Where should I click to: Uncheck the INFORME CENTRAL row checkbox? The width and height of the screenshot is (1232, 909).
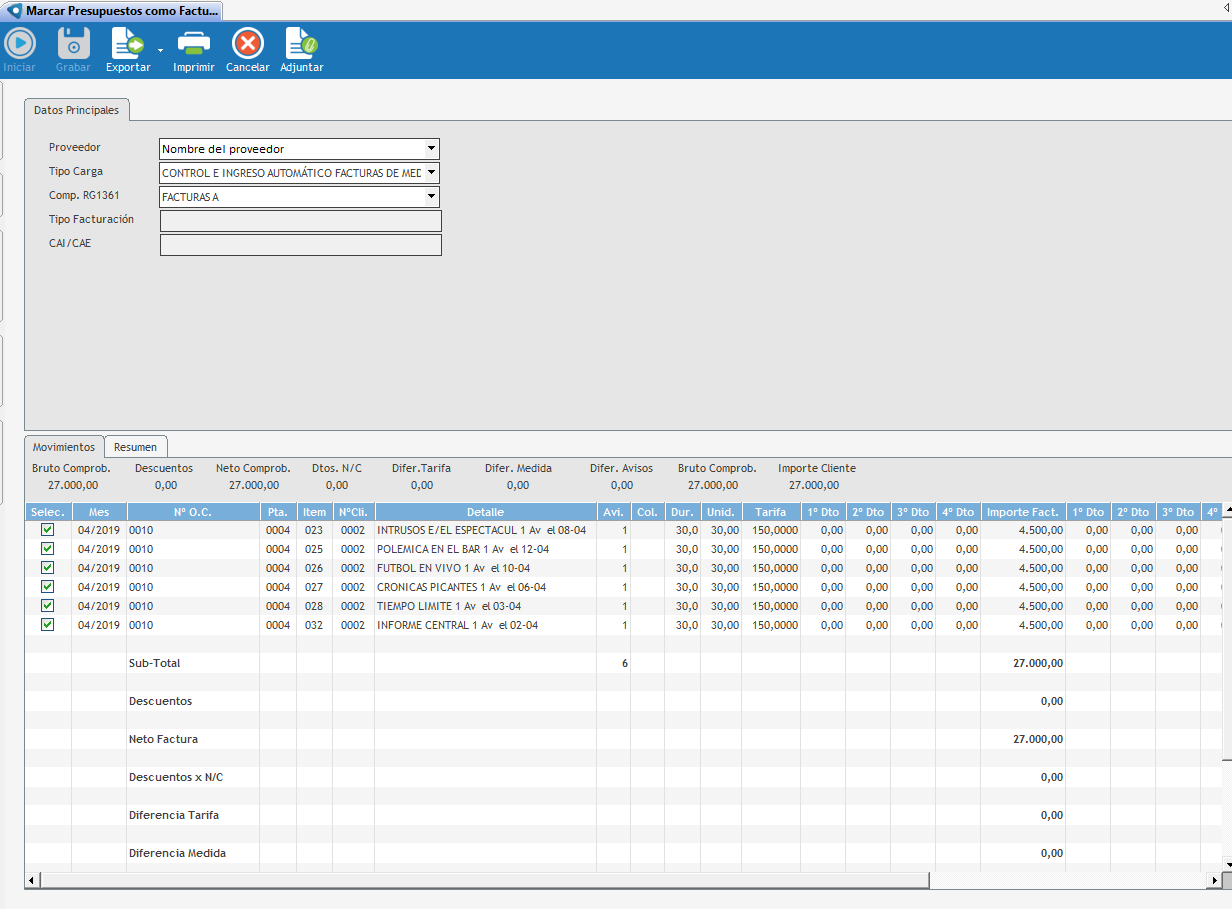[47, 625]
